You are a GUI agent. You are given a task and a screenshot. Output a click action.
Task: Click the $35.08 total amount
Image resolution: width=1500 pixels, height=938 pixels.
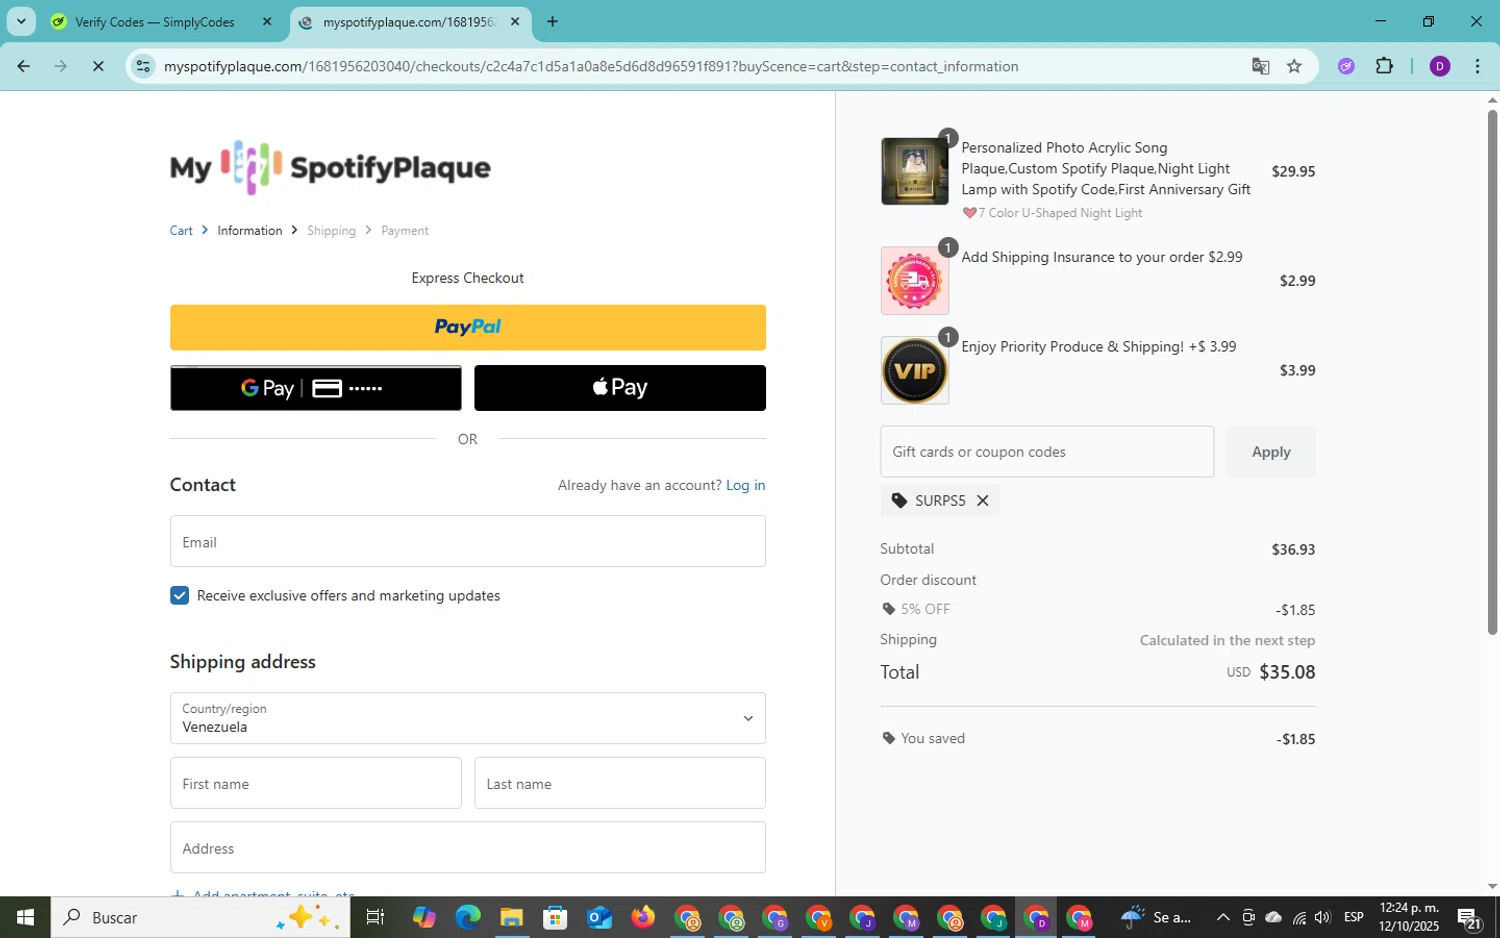pyautogui.click(x=1287, y=672)
